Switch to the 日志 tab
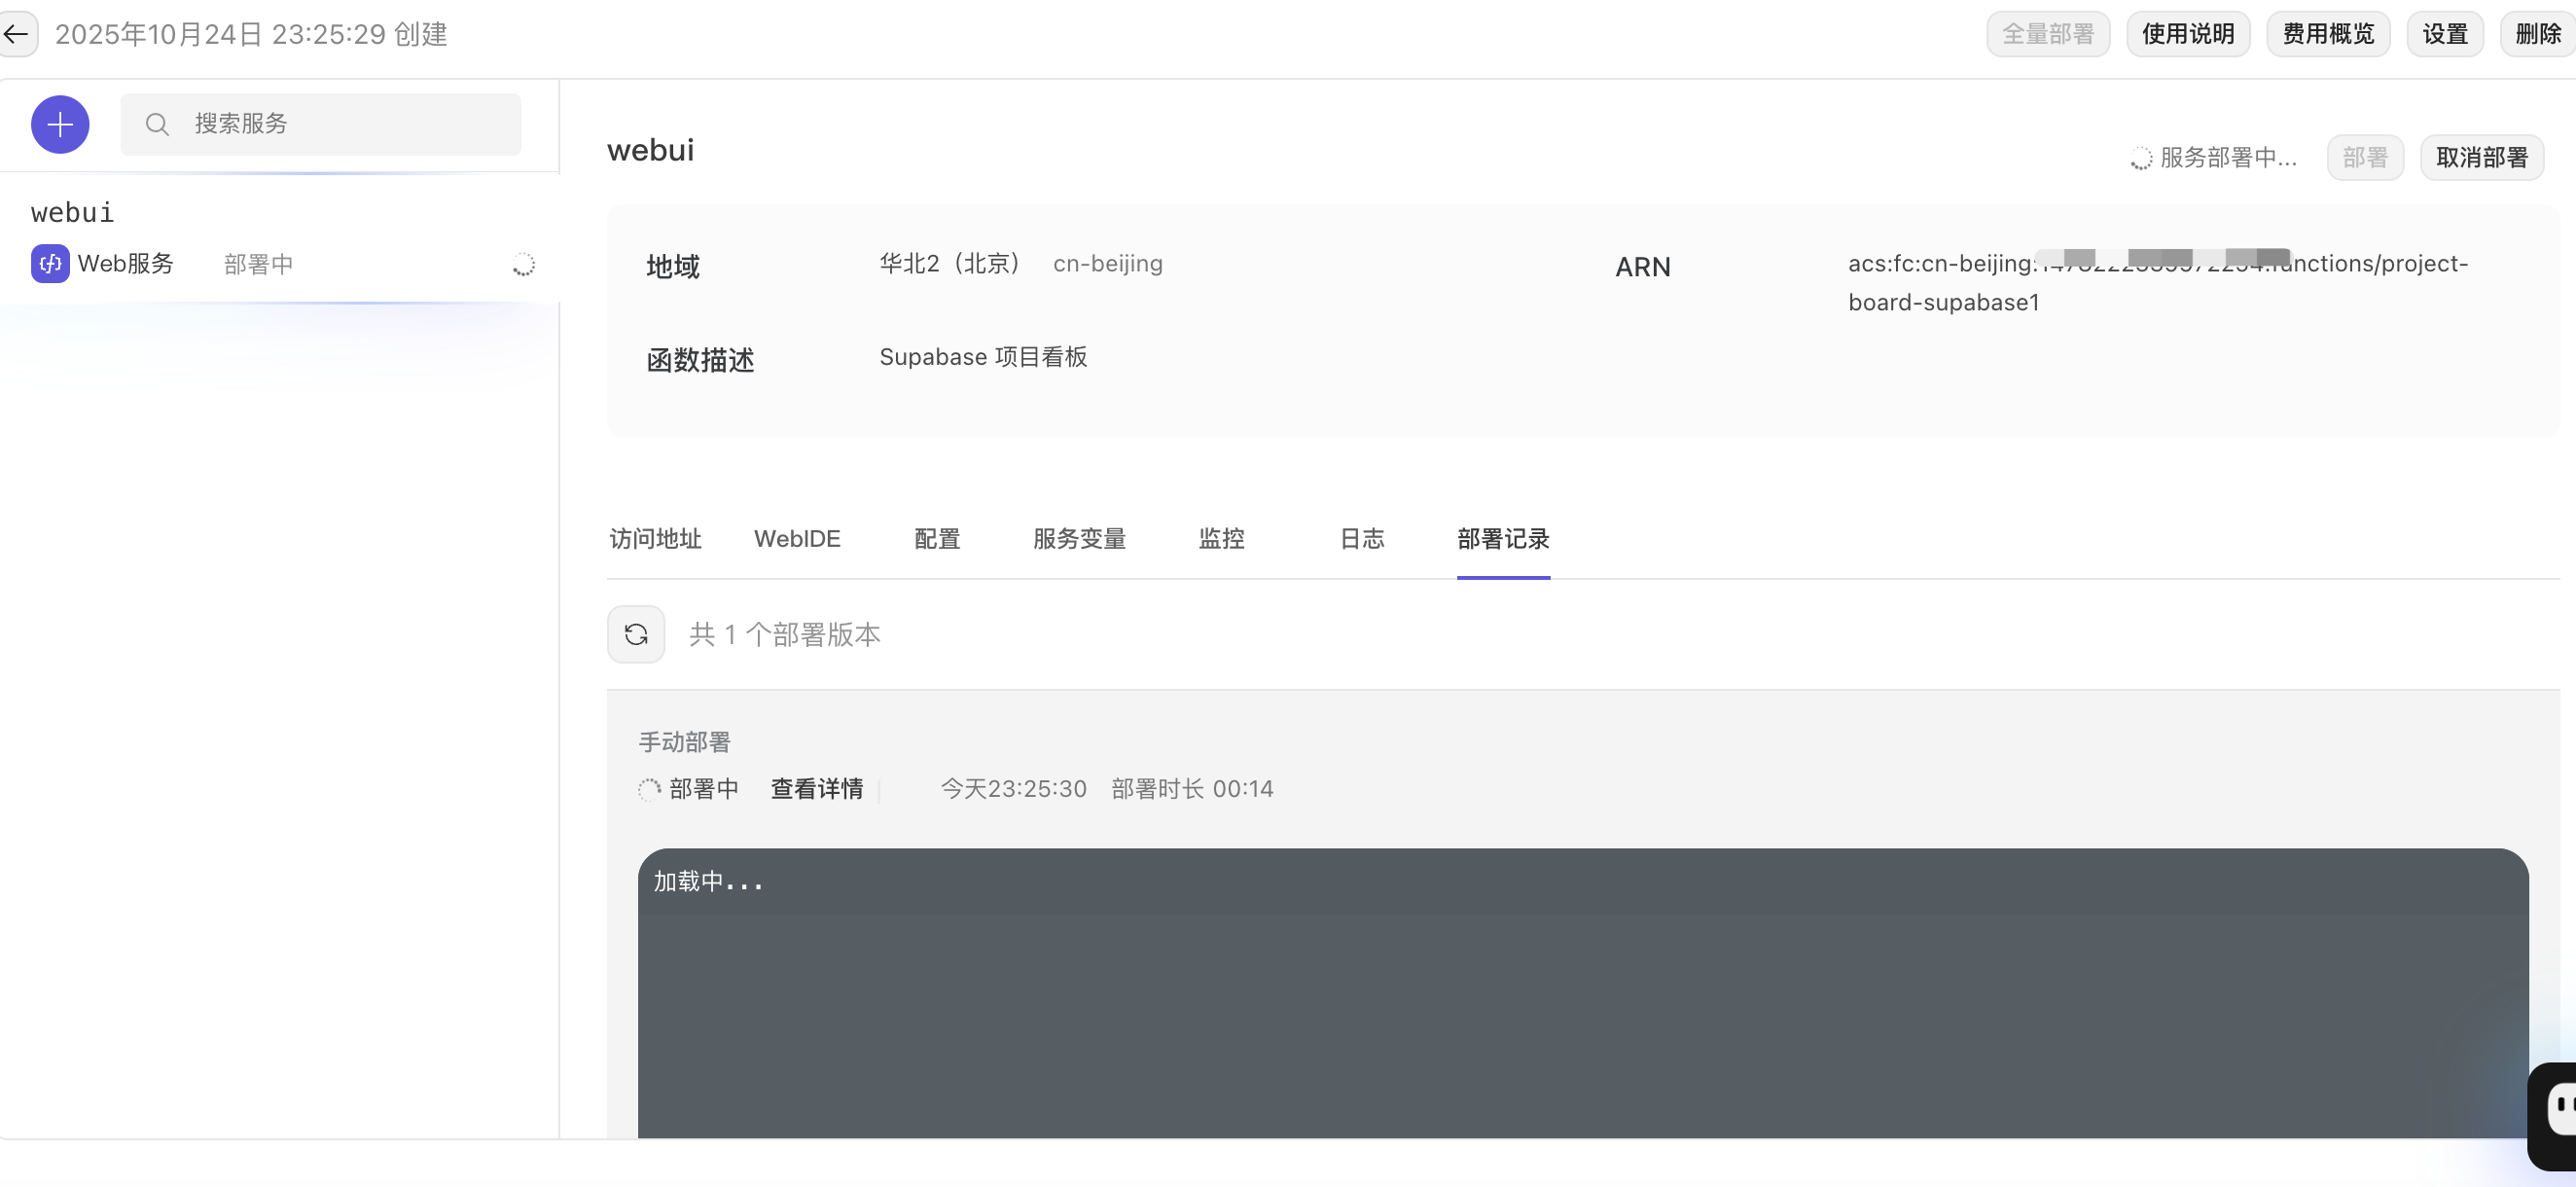This screenshot has height=1187, width=2576. [x=1361, y=539]
